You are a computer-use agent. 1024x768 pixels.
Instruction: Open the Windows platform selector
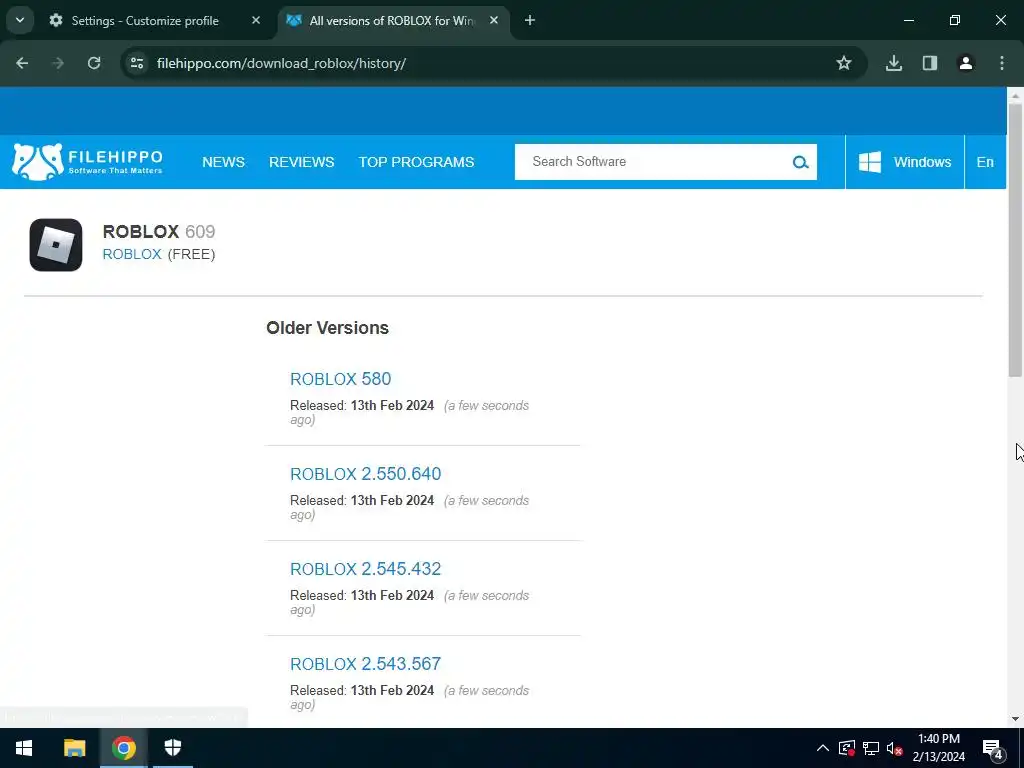pyautogui.click(x=905, y=162)
